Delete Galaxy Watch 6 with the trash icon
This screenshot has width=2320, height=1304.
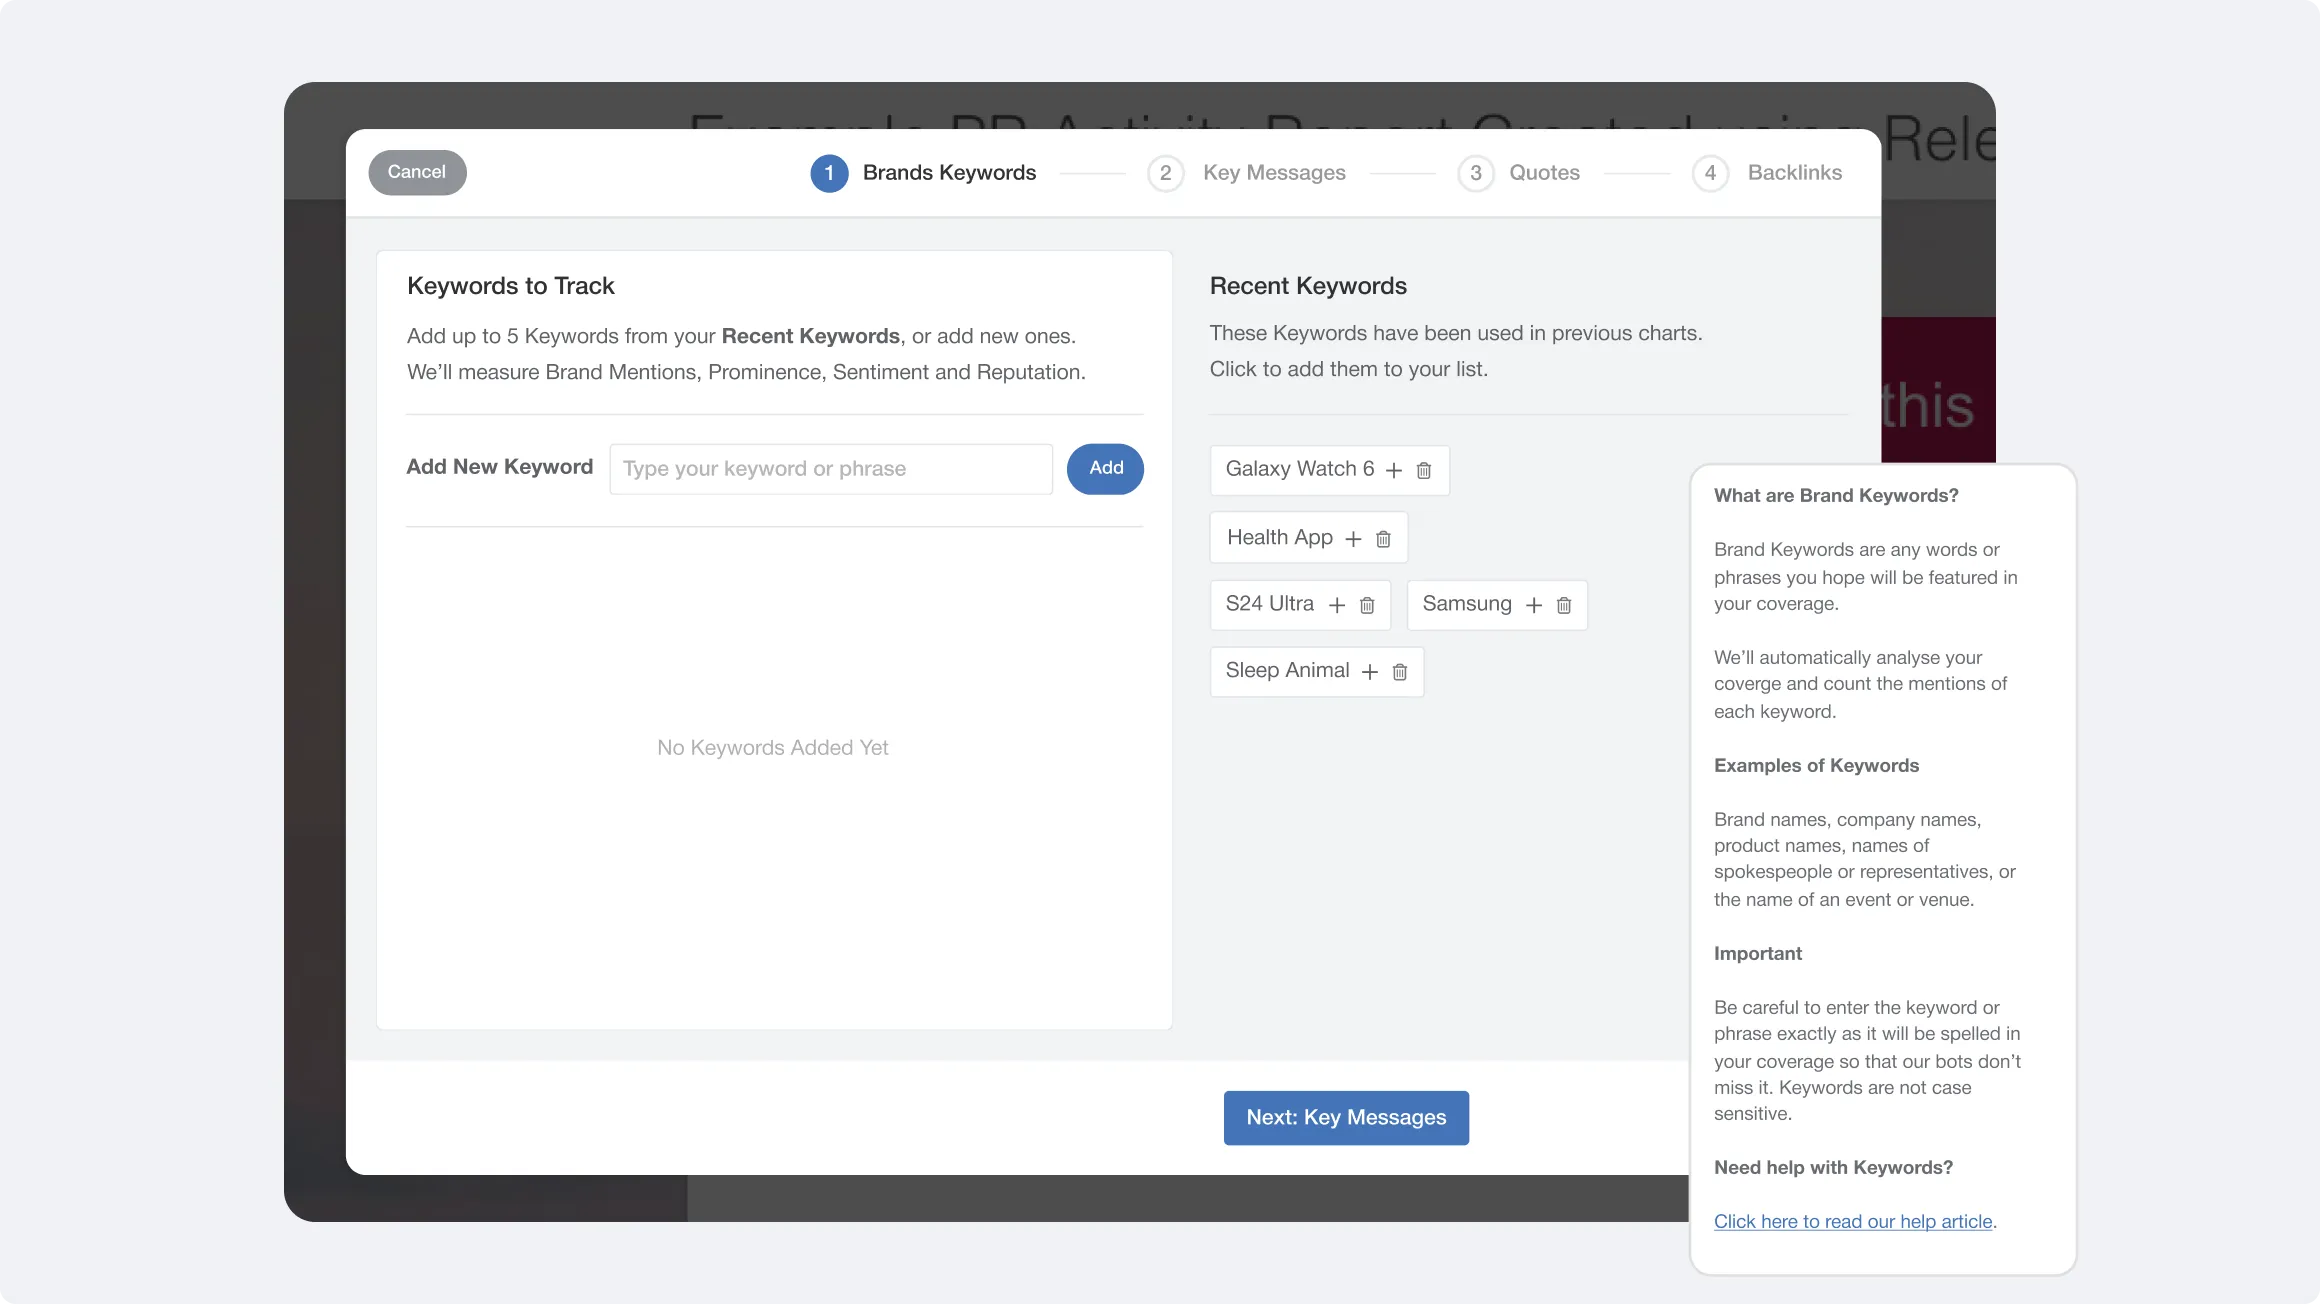tap(1424, 470)
